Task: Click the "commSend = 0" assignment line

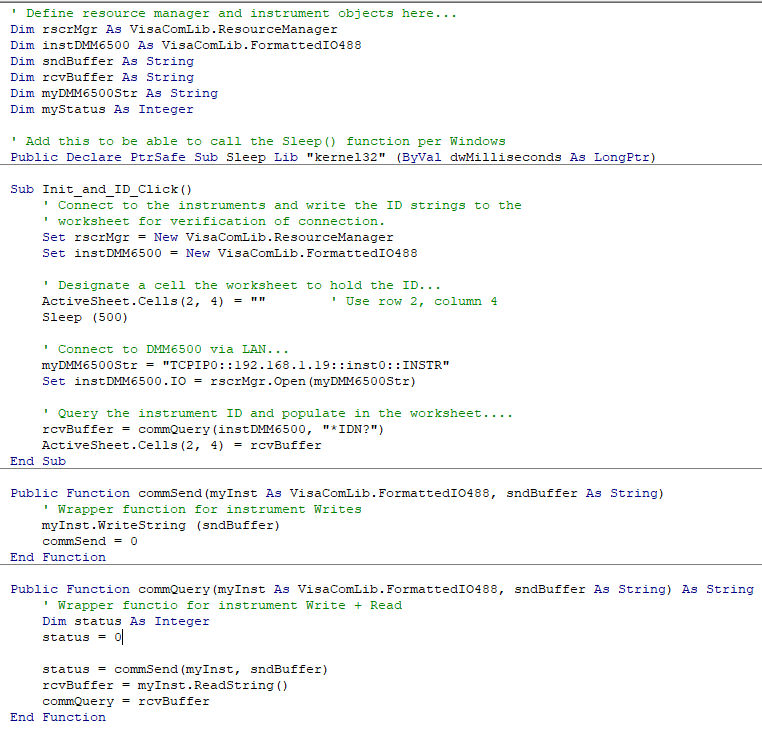Action: click(x=89, y=541)
